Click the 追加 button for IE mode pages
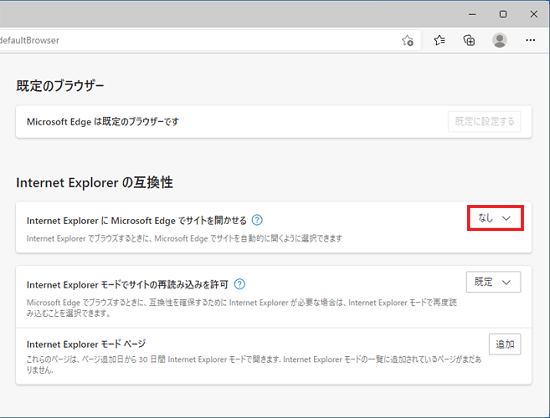The height and width of the screenshot is (418, 550). [x=505, y=344]
